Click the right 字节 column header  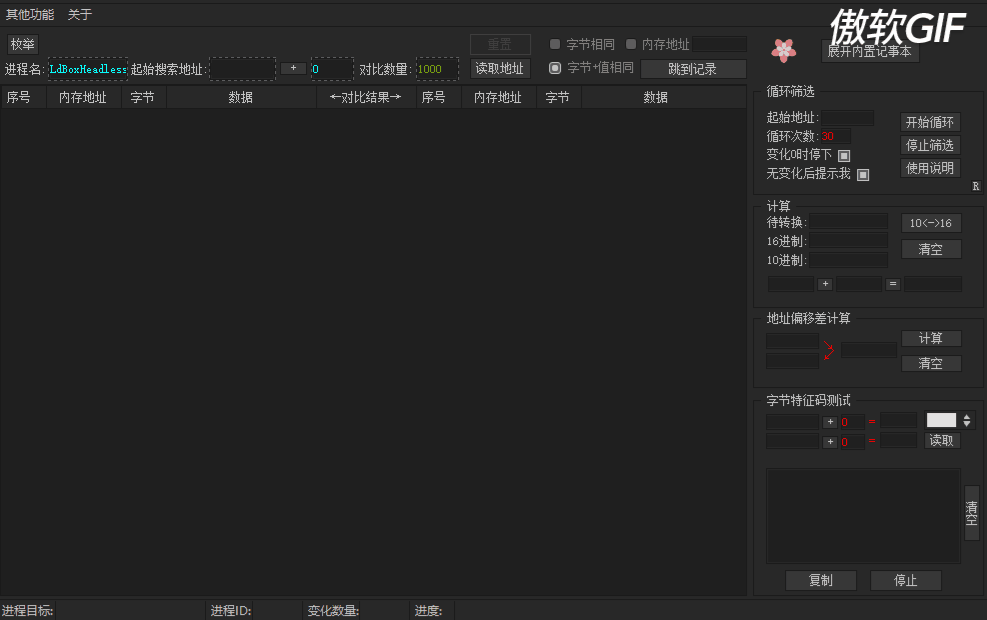pyautogui.click(x=558, y=98)
